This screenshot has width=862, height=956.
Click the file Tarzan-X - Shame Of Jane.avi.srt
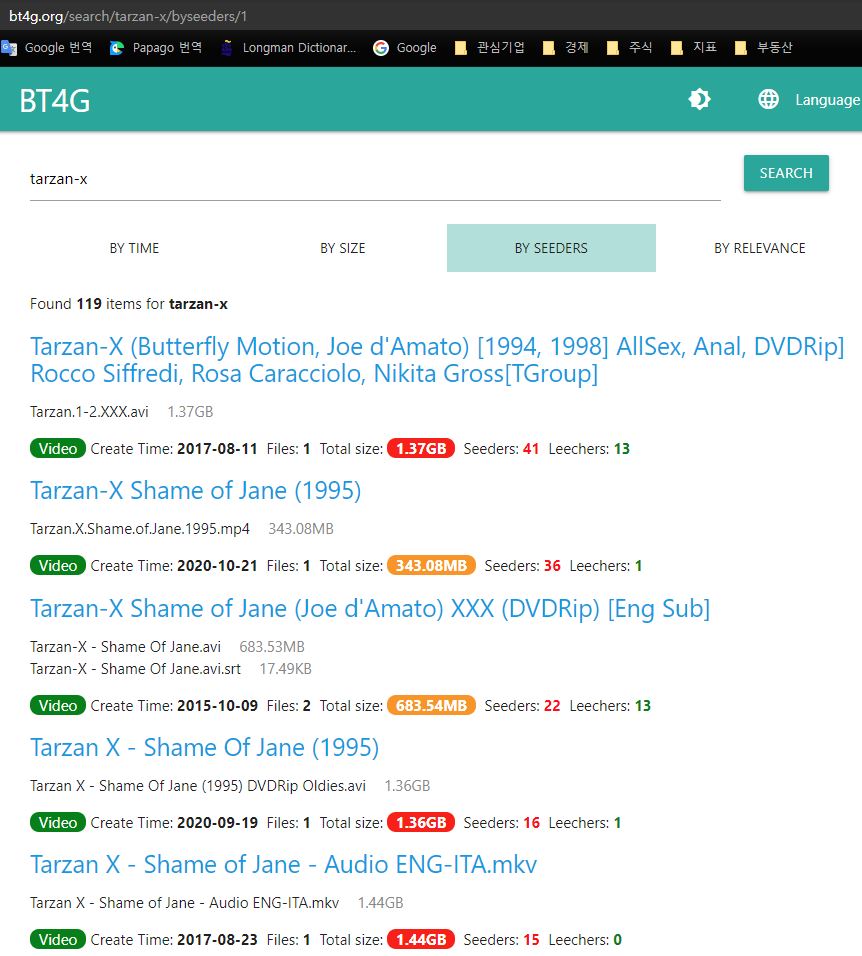pyautogui.click(x=135, y=669)
